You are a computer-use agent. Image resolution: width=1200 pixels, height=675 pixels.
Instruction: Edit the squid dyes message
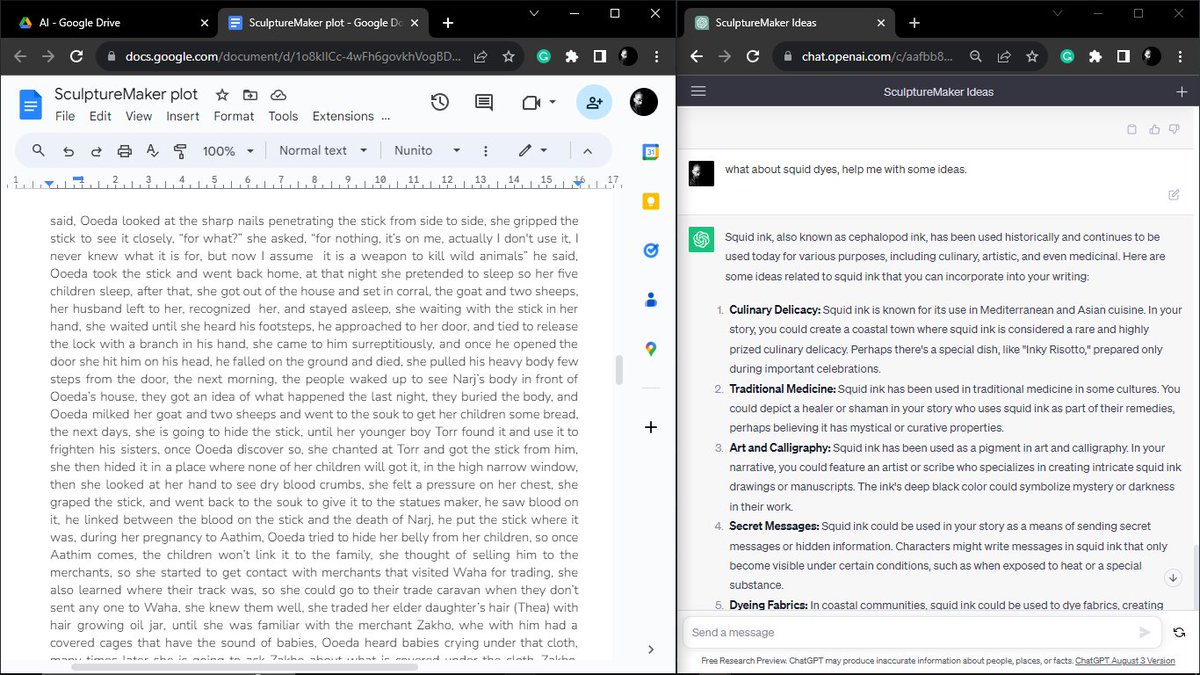point(1173,195)
